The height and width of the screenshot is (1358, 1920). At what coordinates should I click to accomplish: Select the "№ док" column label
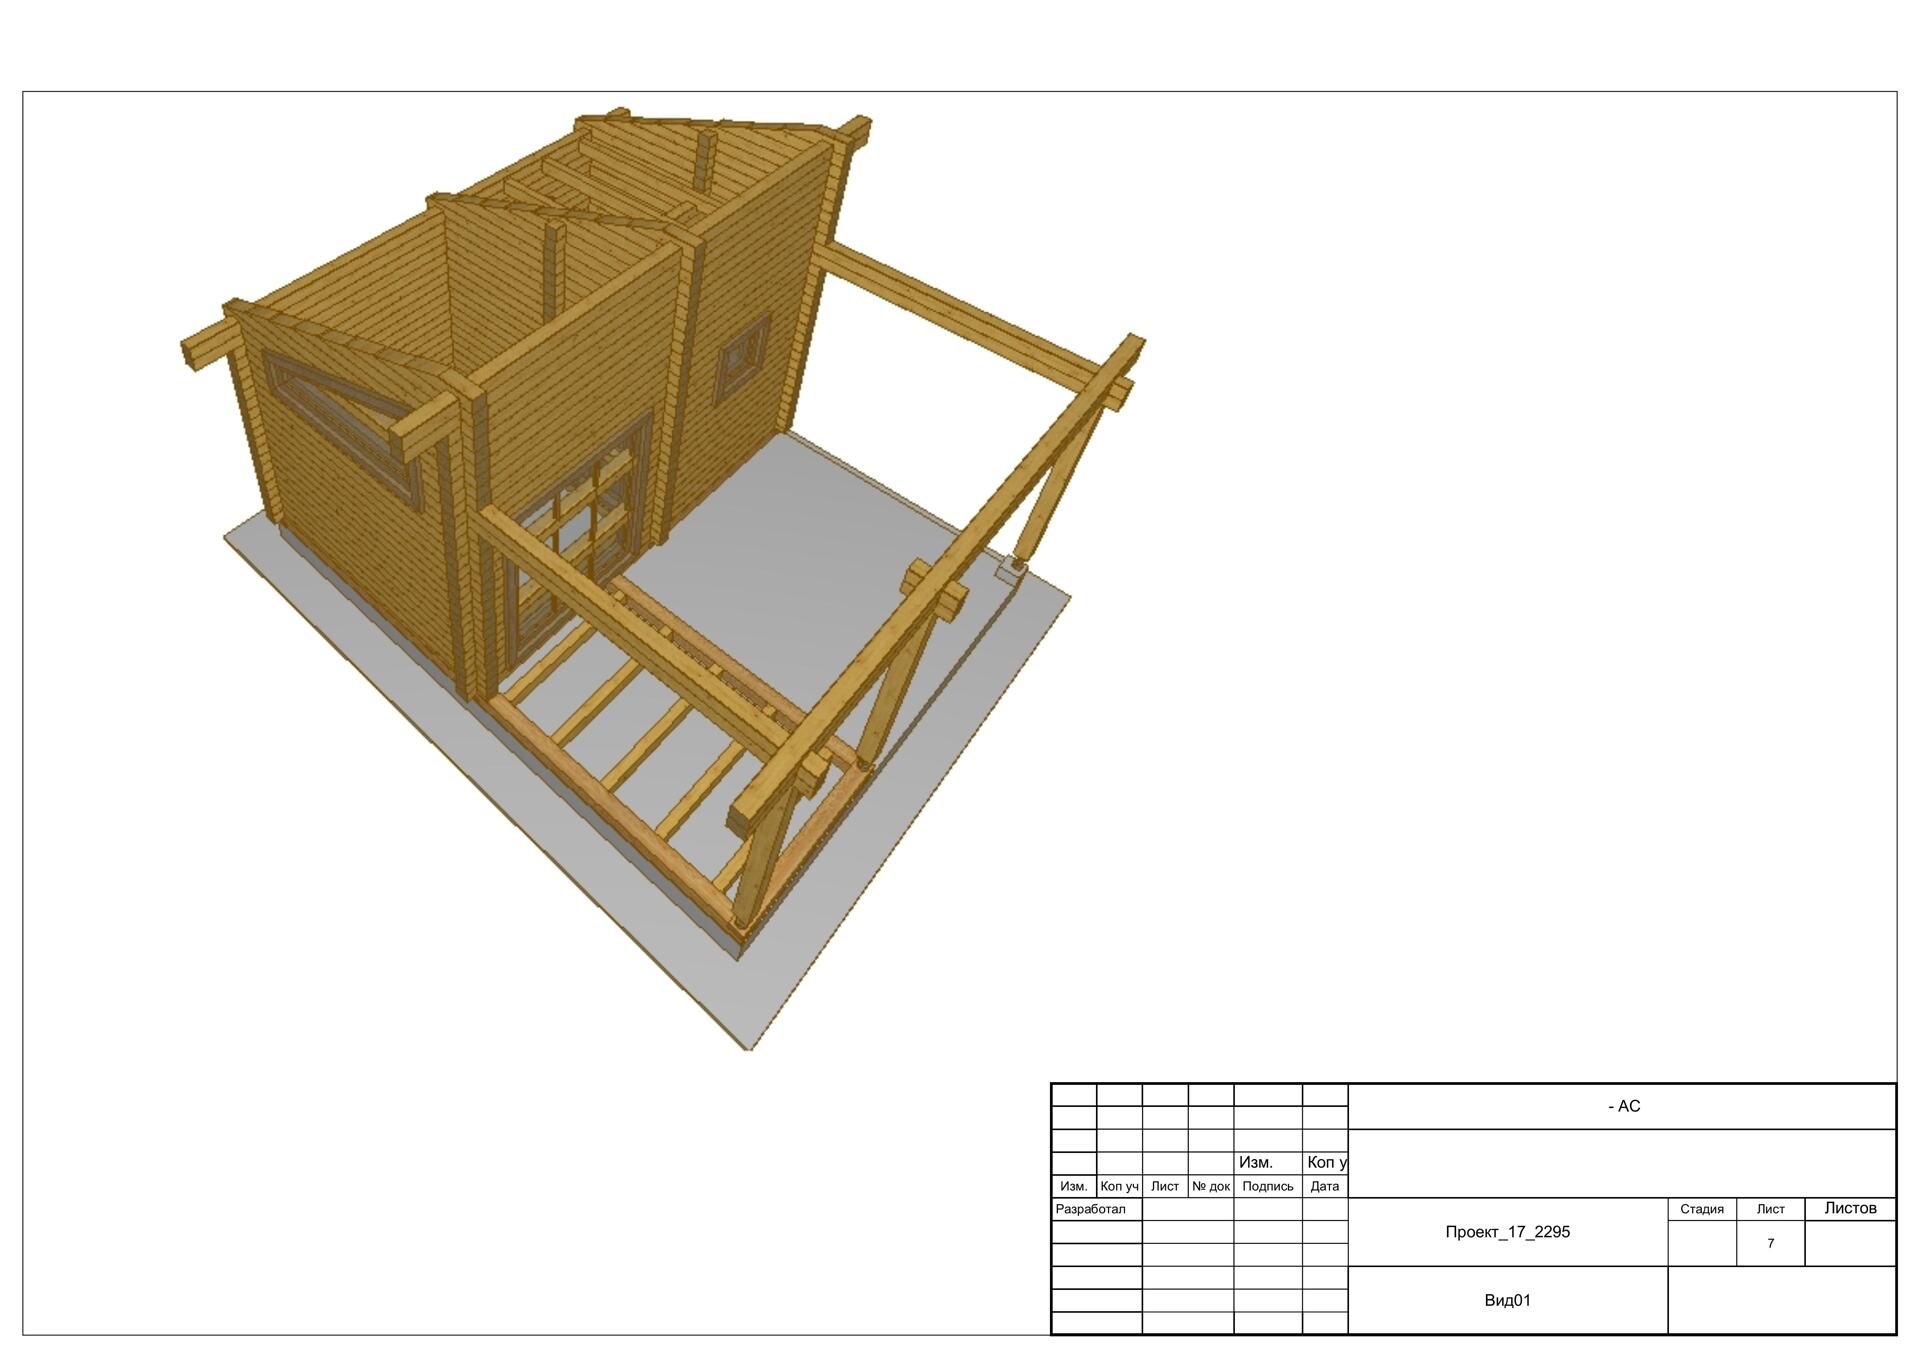[1210, 1186]
